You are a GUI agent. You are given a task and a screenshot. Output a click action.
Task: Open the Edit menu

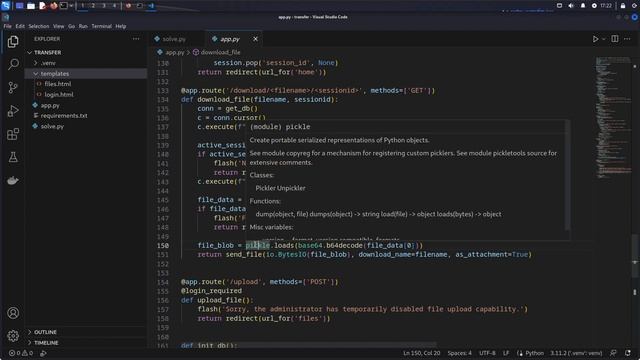(x=20, y=26)
